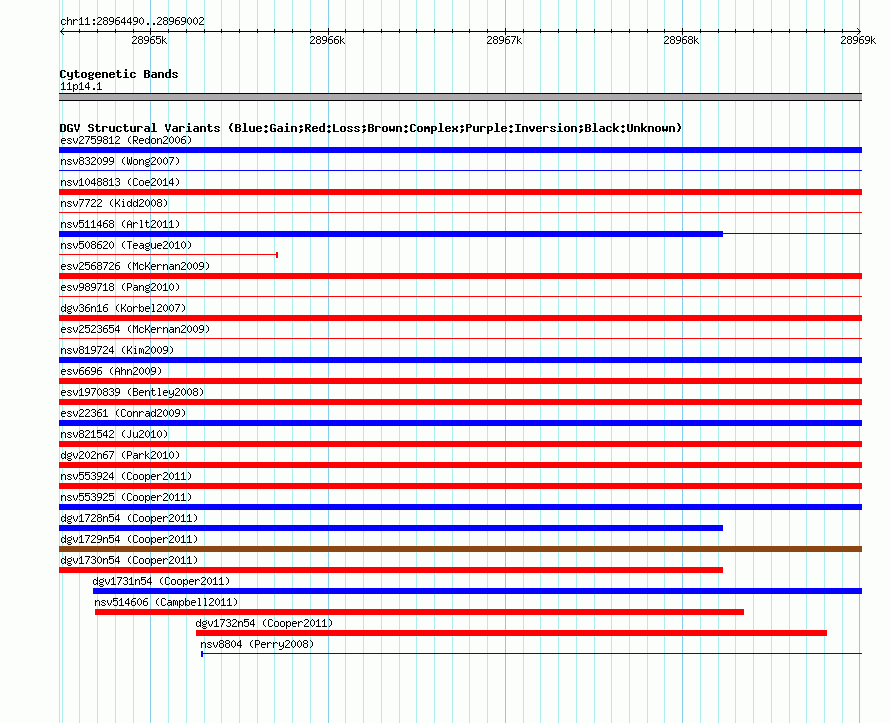Open the esv989718 (Pang2010) label
The image size is (890, 723).
point(120,287)
